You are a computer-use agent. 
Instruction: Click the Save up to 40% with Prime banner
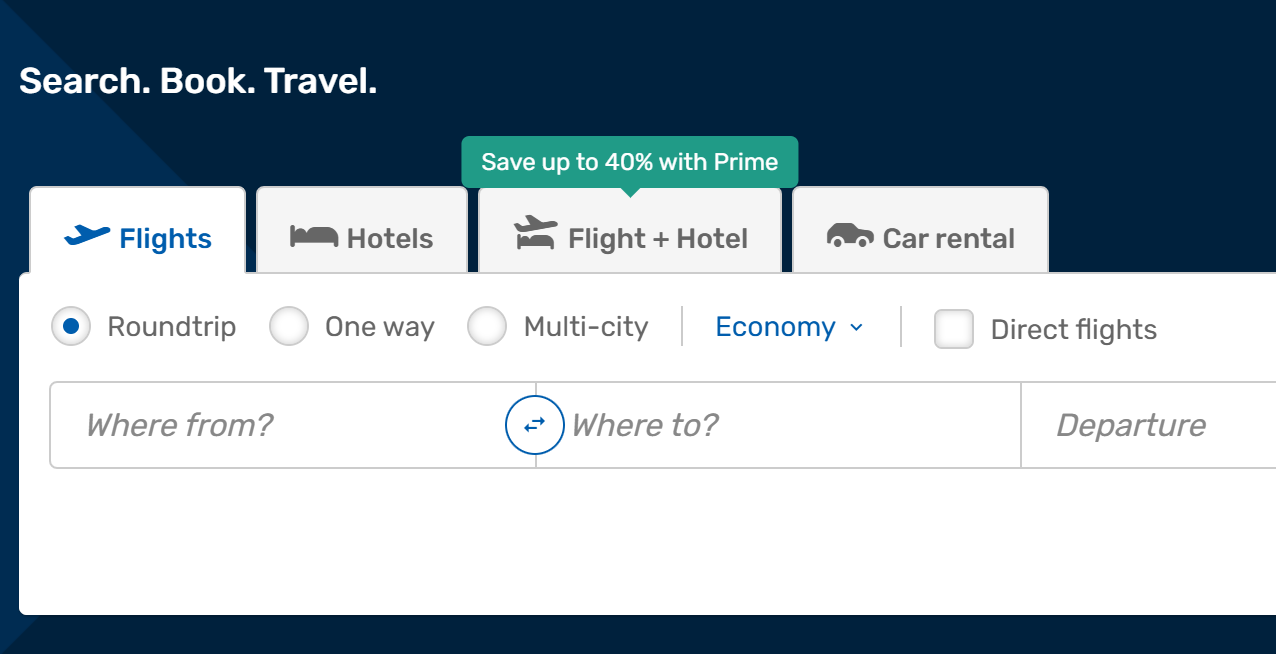pos(630,162)
